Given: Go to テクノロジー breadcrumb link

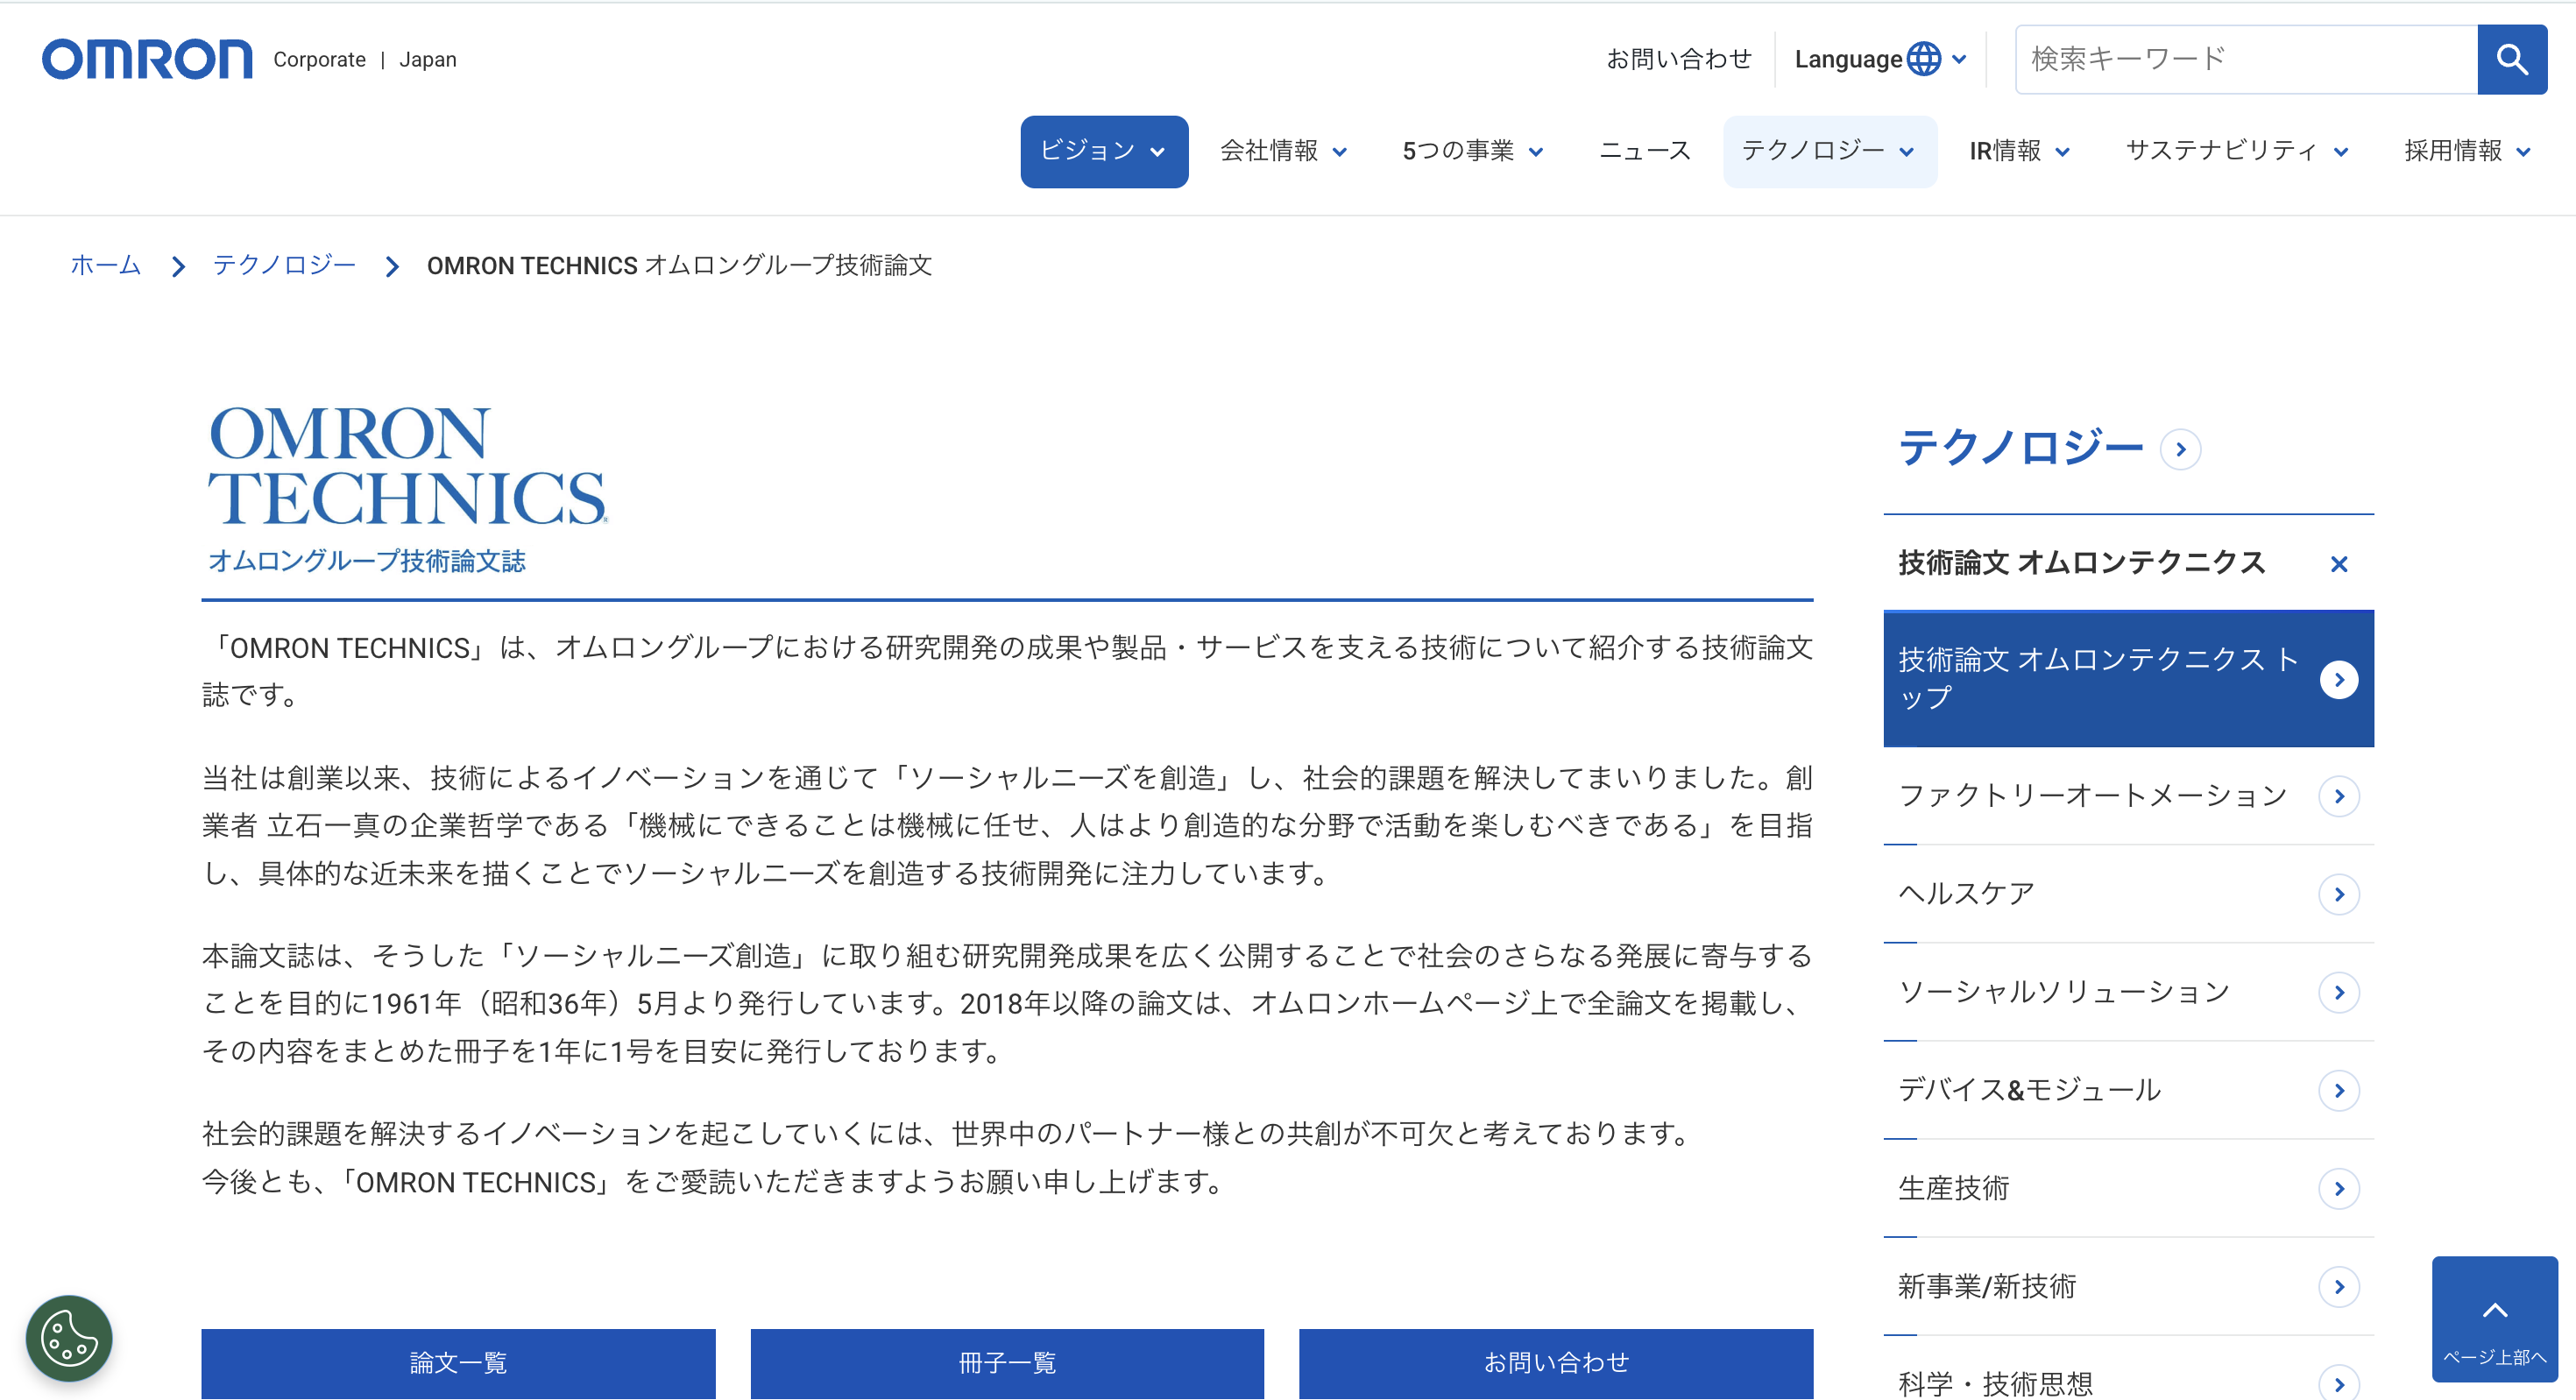Looking at the screenshot, I should pyautogui.click(x=284, y=265).
